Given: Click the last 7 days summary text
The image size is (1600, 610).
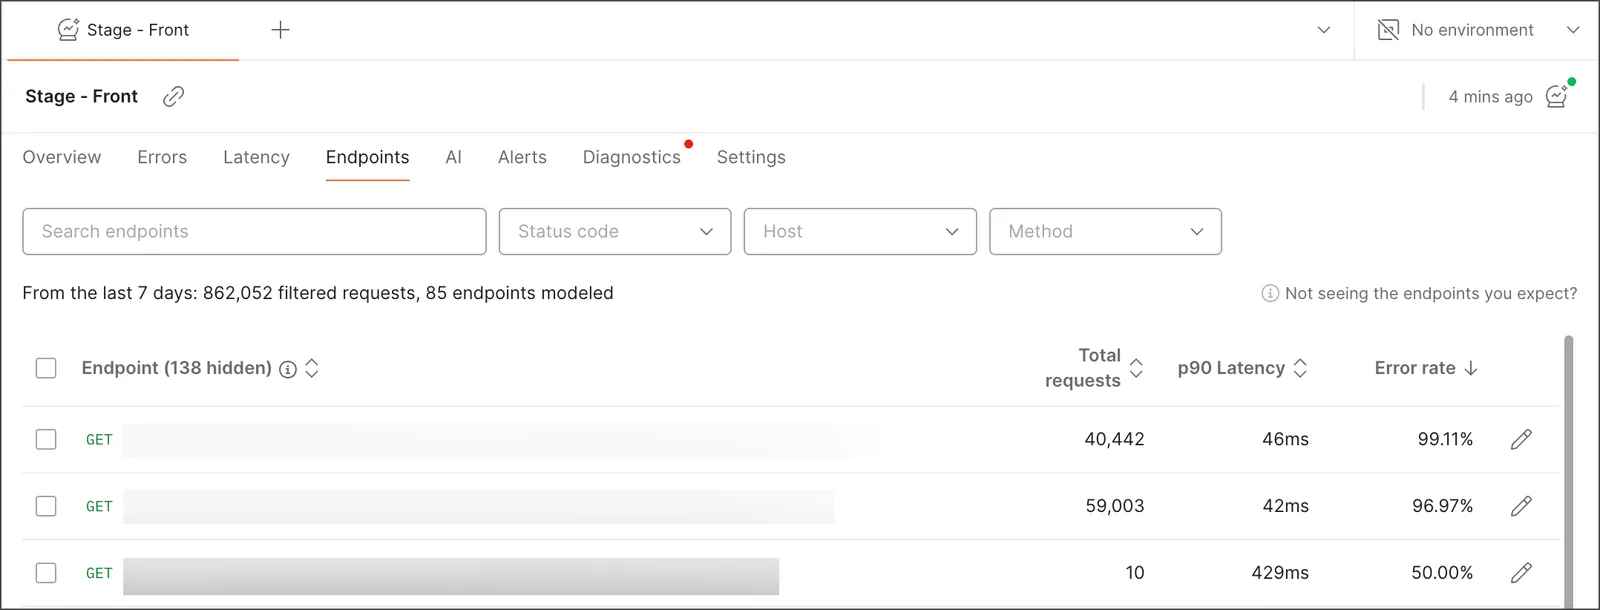Looking at the screenshot, I should click(318, 293).
